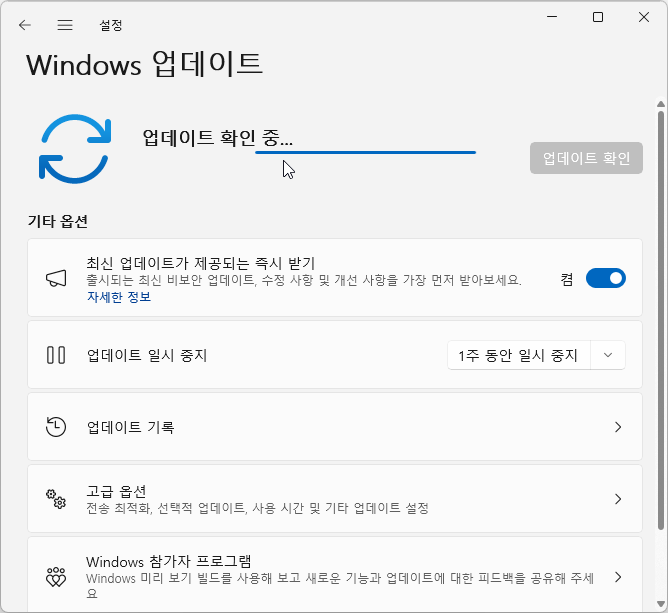Click the 출시되는 최신 비보안 업데이트 description text
Viewport: 668px width, 613px height.
click(304, 280)
